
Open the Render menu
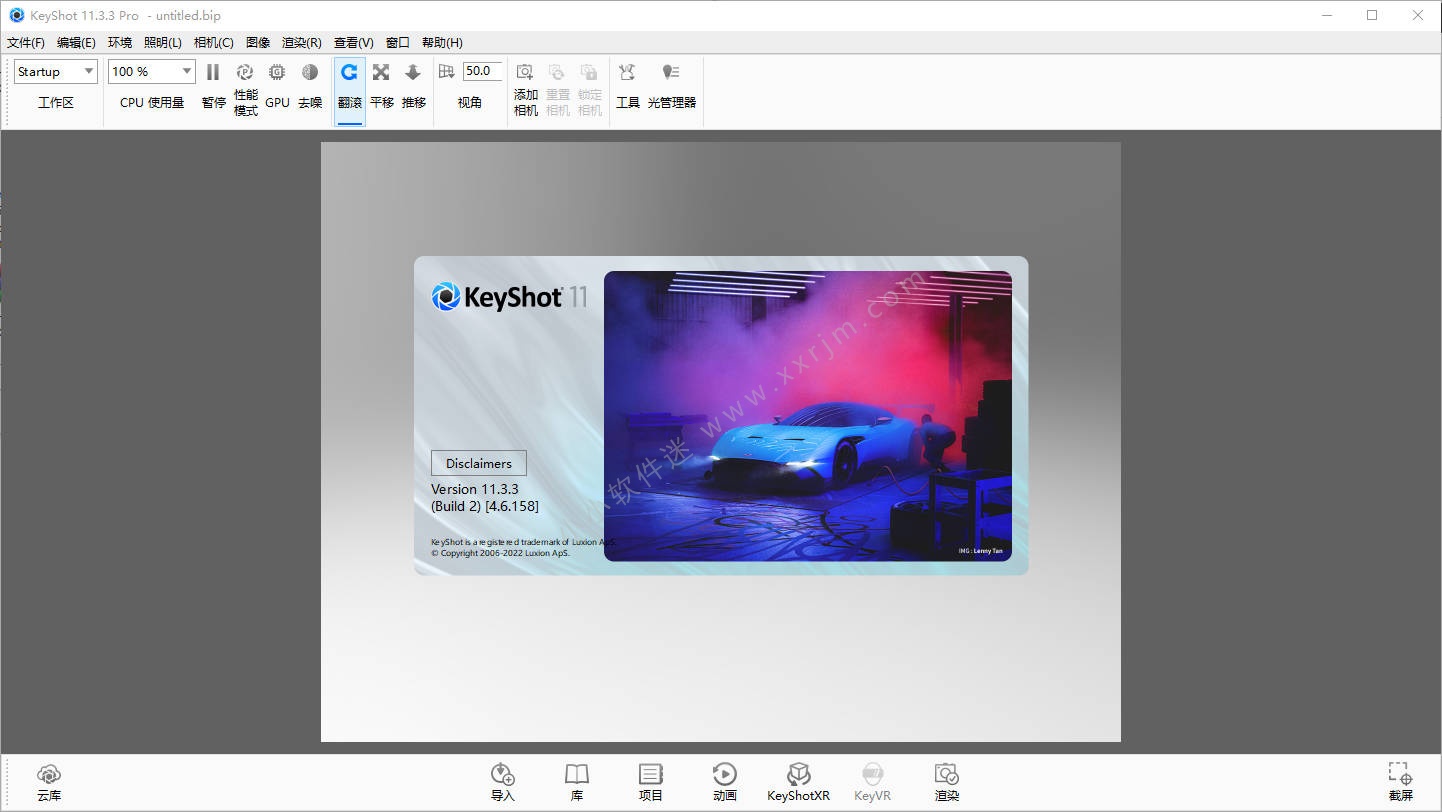point(302,42)
